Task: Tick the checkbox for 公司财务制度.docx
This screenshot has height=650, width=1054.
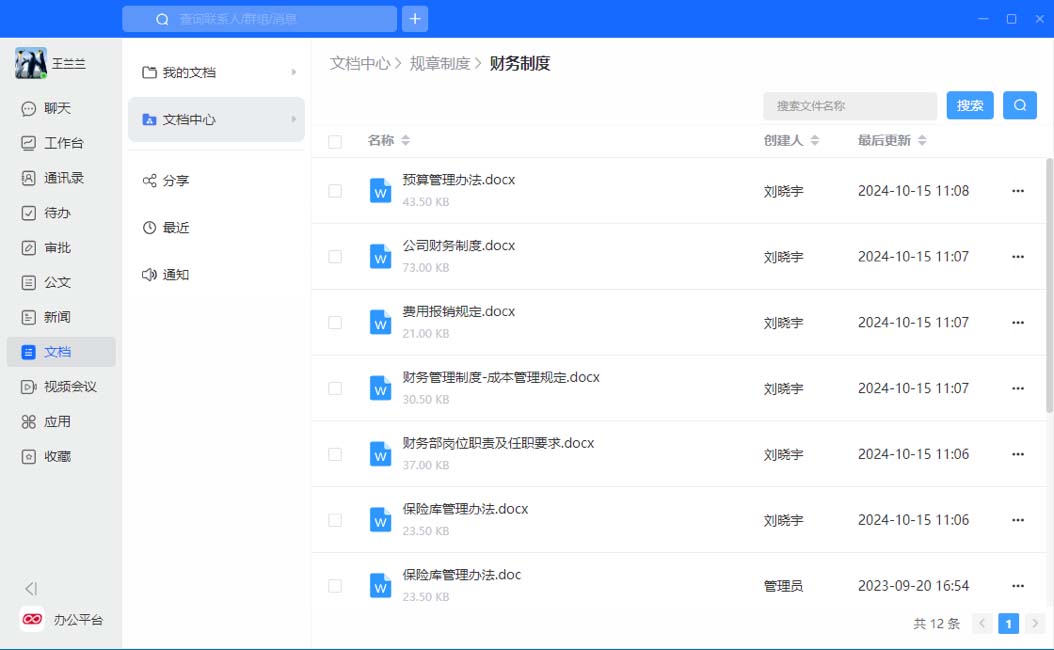Action: pos(335,257)
